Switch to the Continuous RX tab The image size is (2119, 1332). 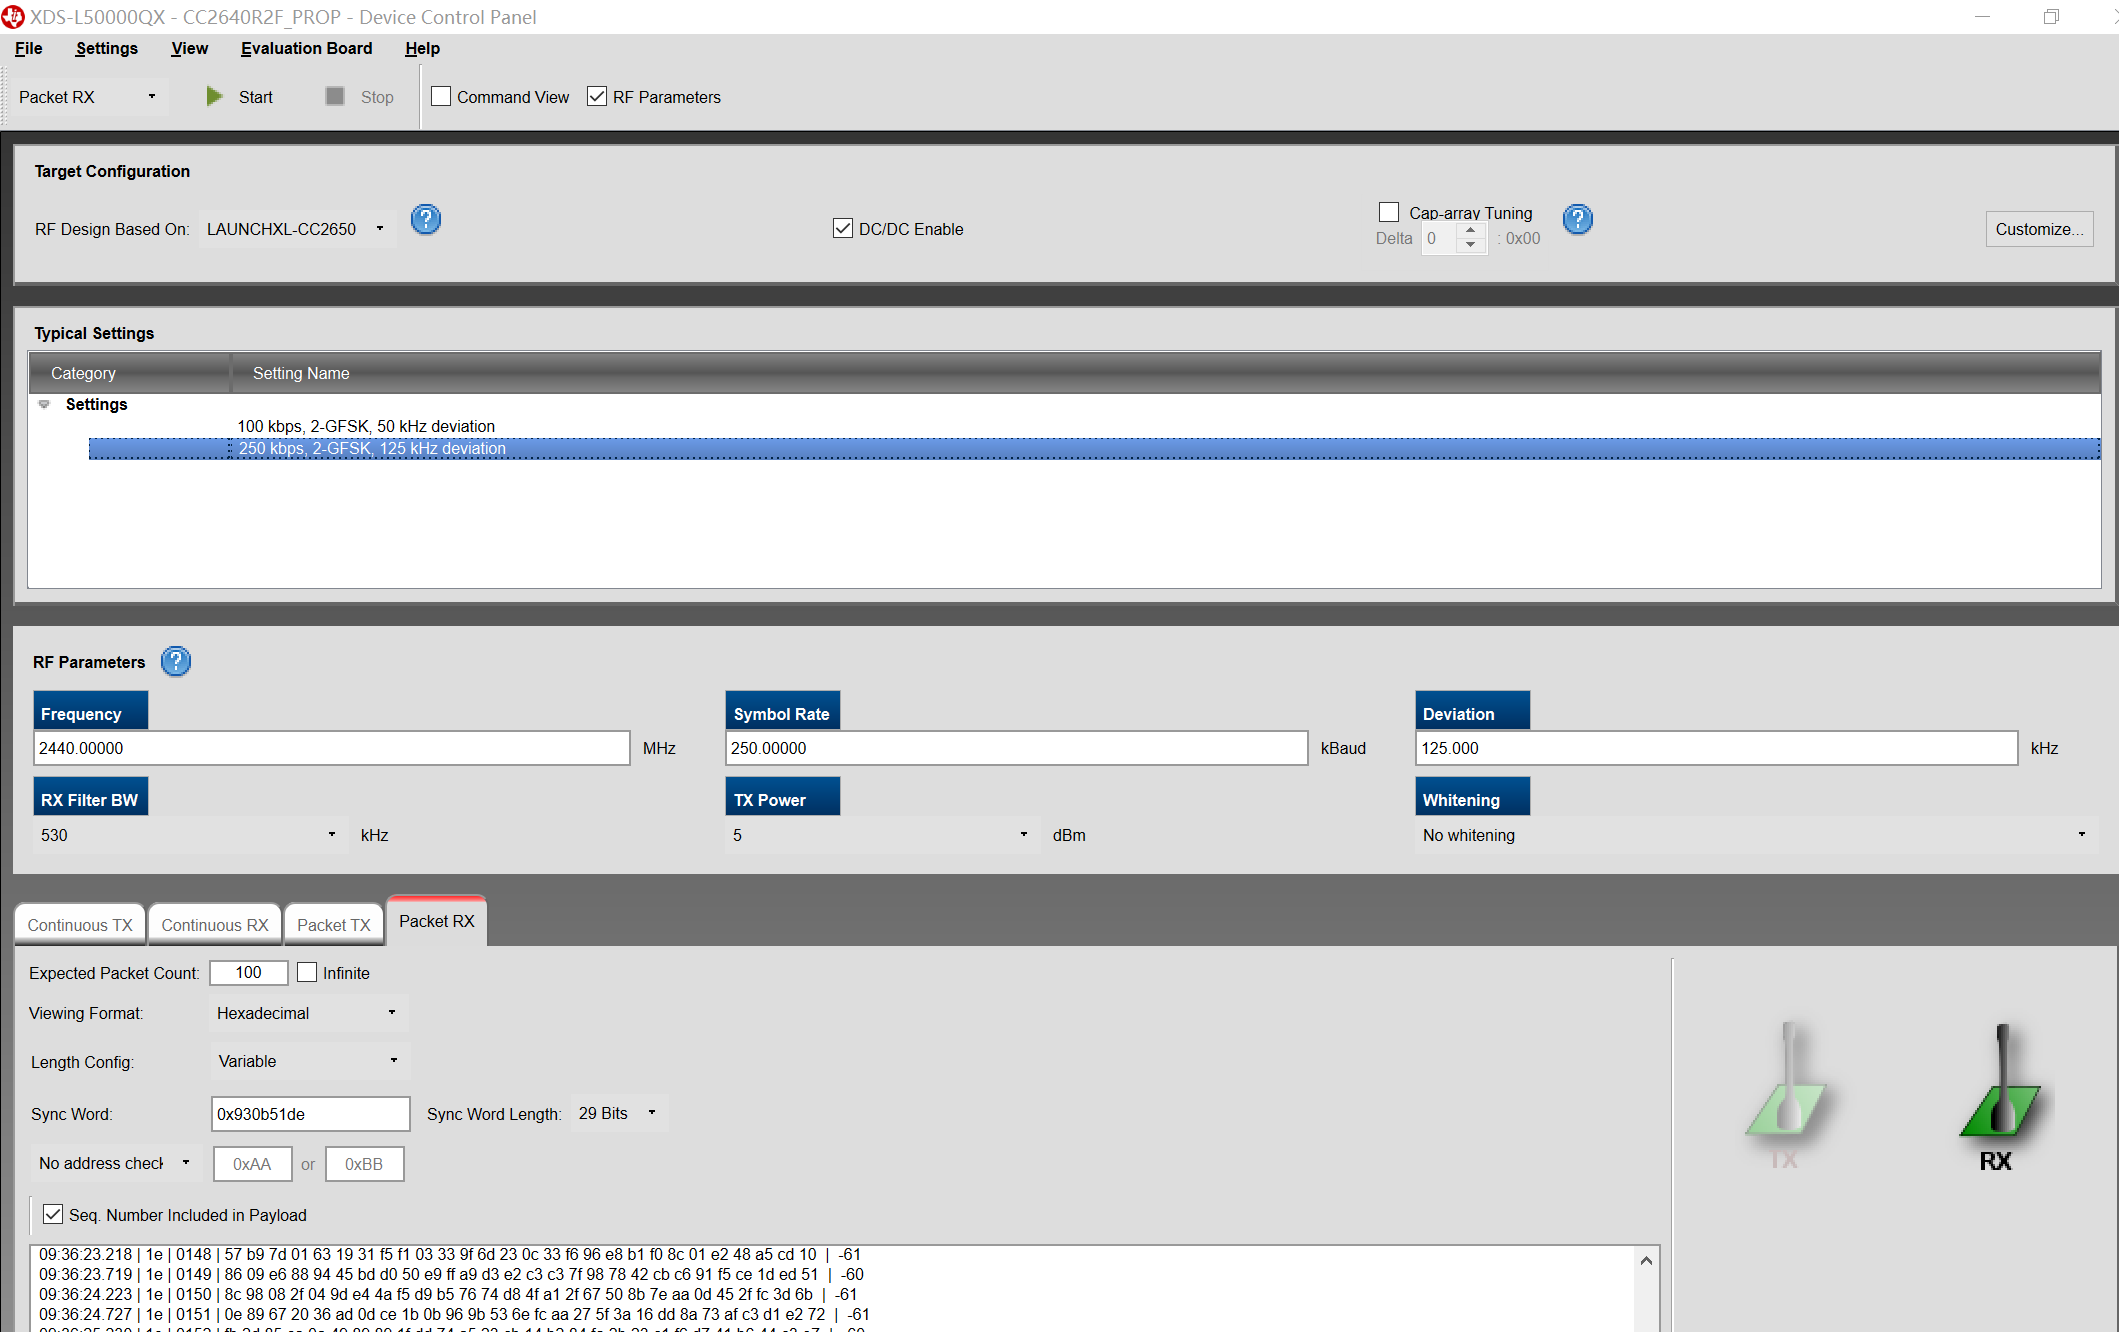tap(215, 925)
